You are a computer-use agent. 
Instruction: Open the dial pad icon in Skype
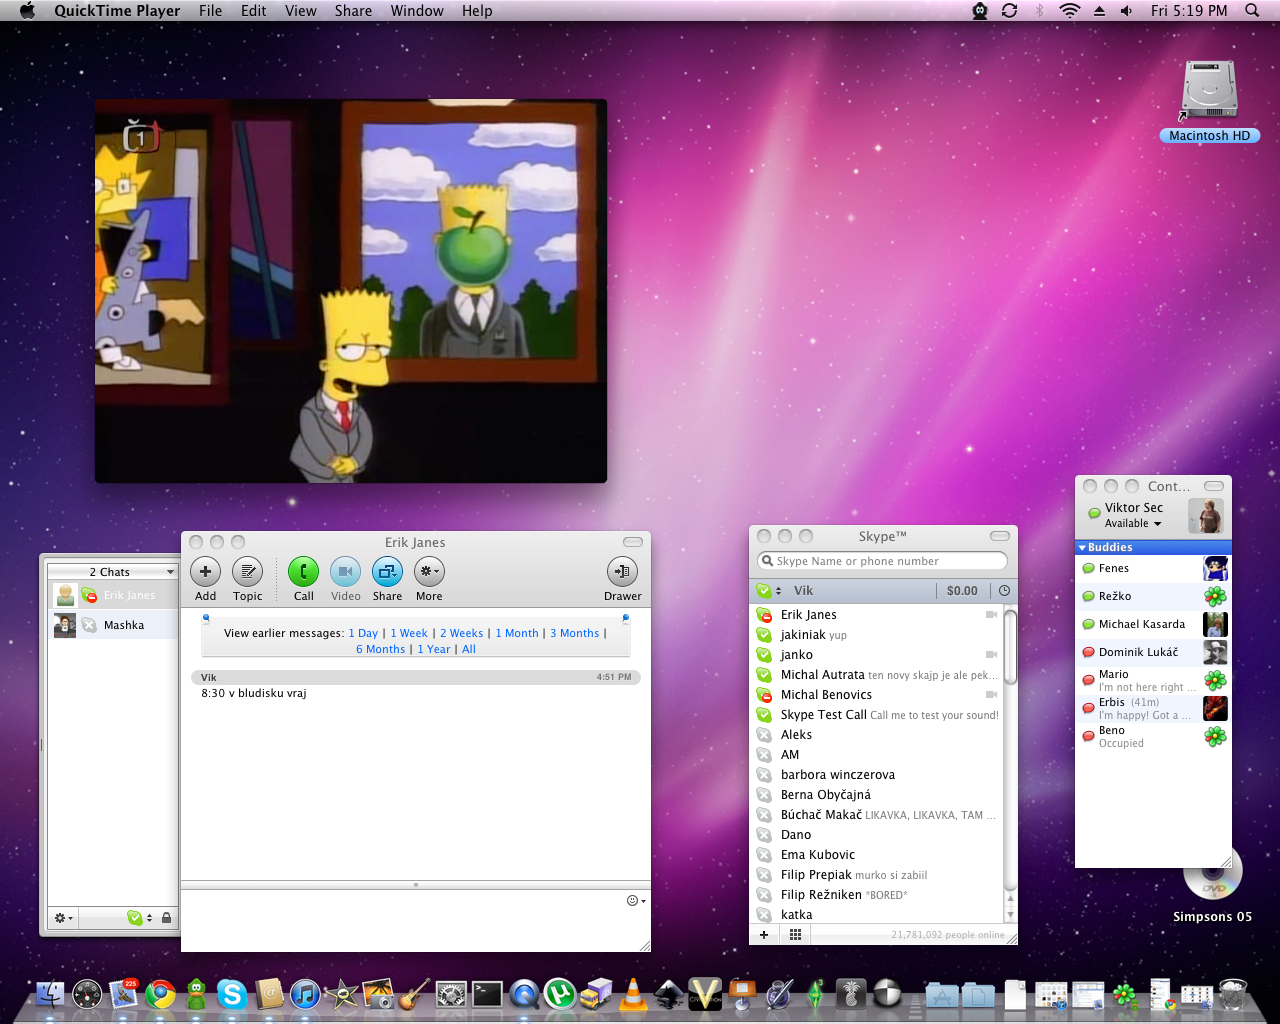tap(795, 935)
